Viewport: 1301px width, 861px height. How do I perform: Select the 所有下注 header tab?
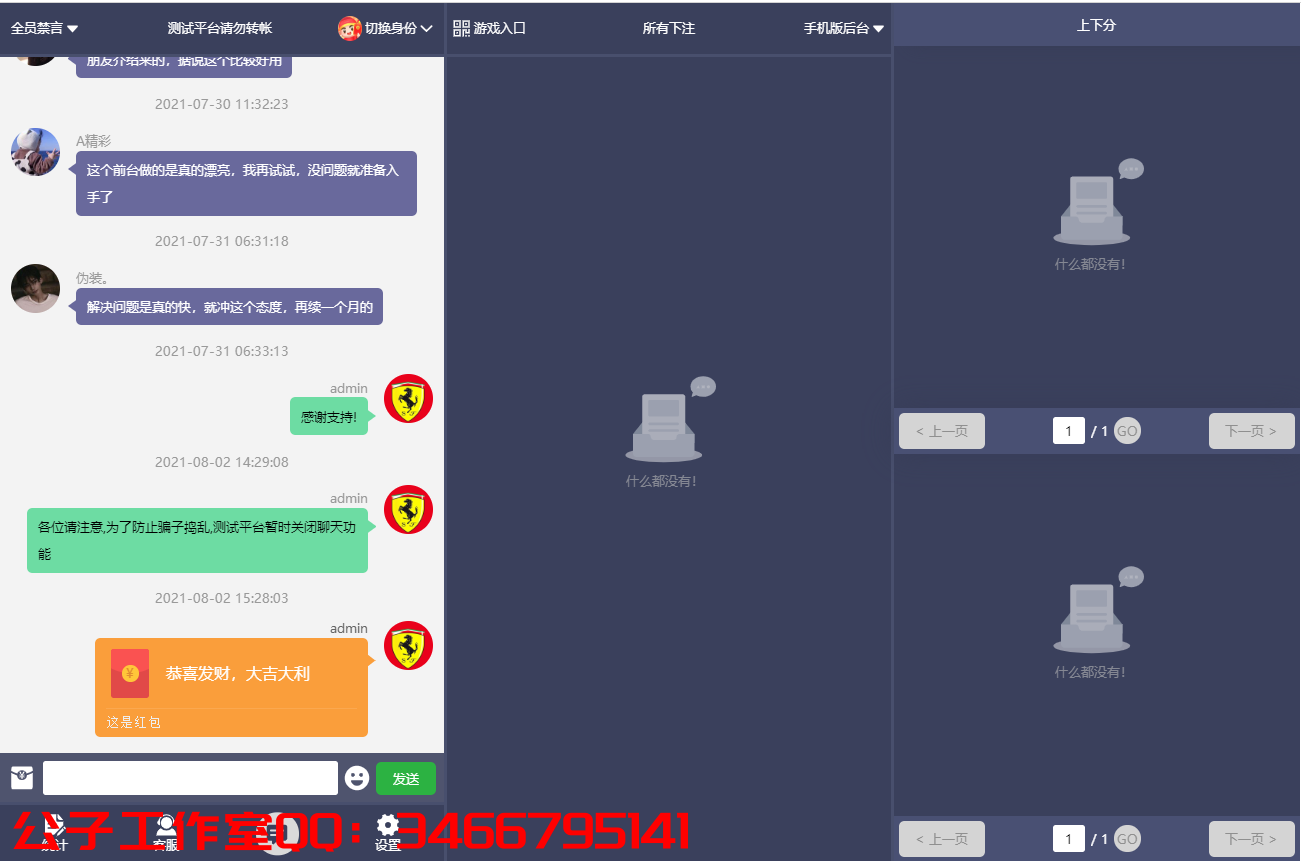pos(668,29)
